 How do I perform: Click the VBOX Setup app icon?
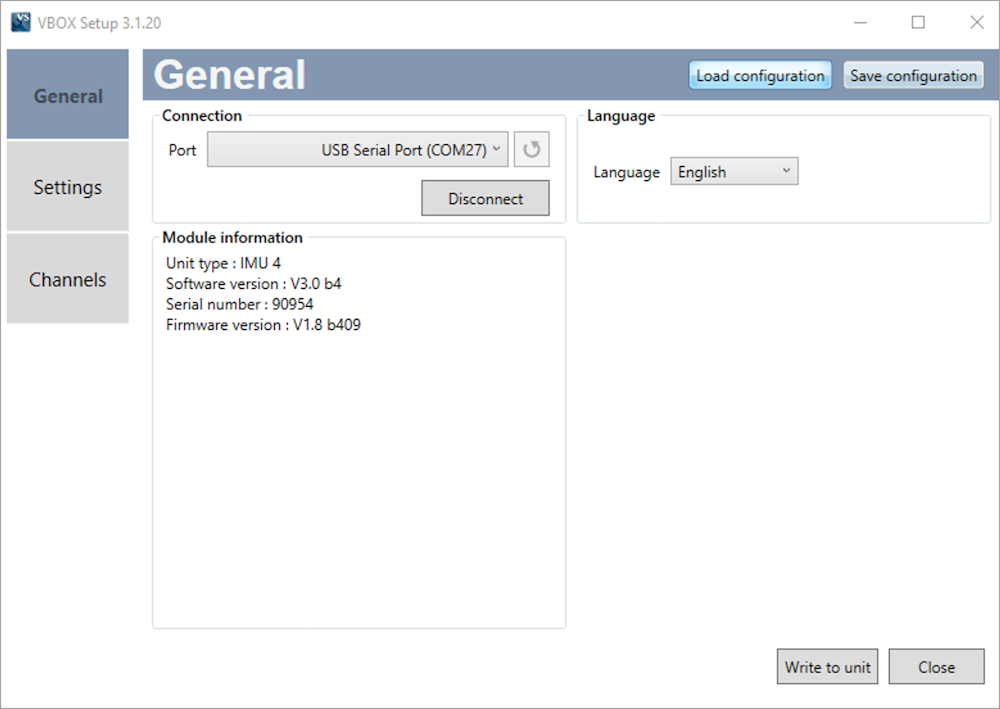click(20, 22)
